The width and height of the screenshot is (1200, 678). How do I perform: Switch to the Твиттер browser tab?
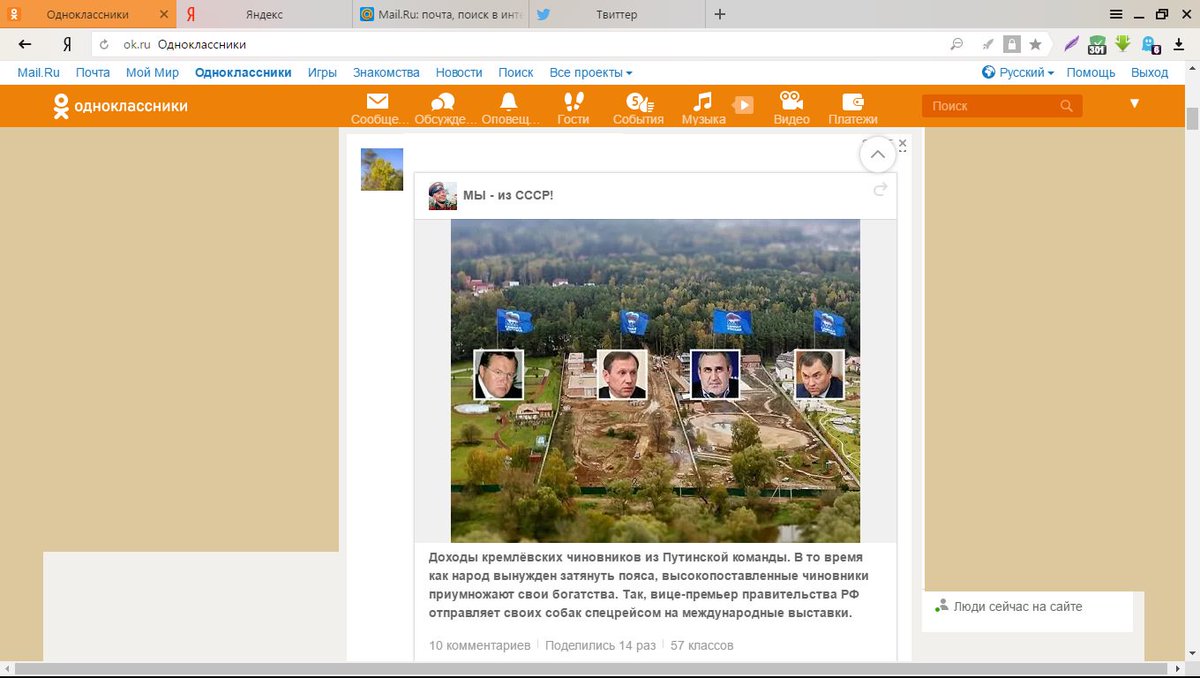point(616,14)
